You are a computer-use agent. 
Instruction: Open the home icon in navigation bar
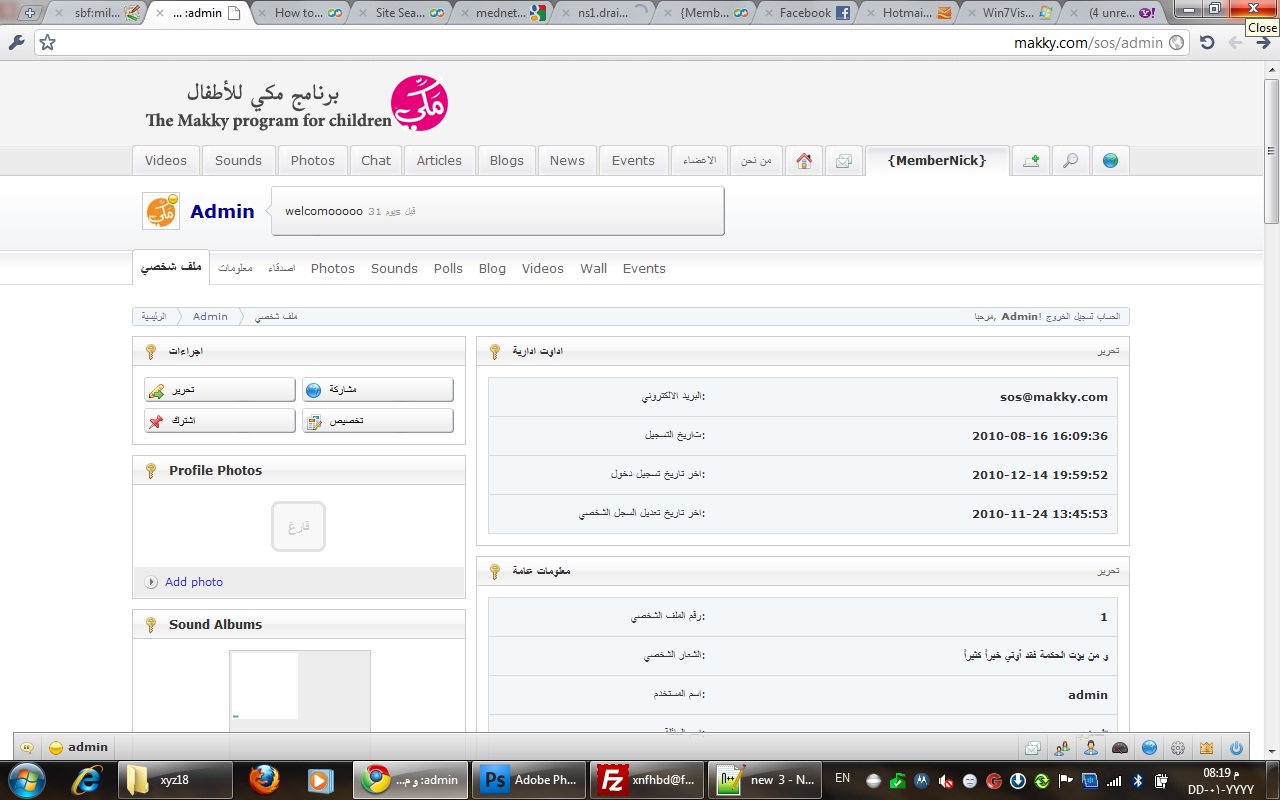click(804, 161)
